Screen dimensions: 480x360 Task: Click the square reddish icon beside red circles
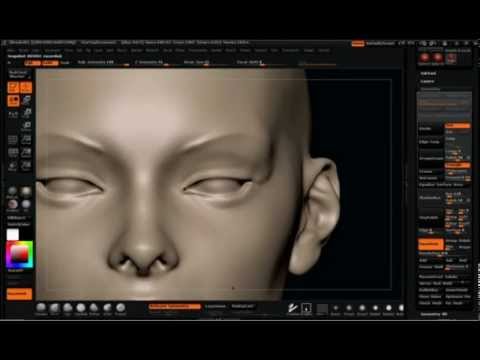tap(451, 58)
